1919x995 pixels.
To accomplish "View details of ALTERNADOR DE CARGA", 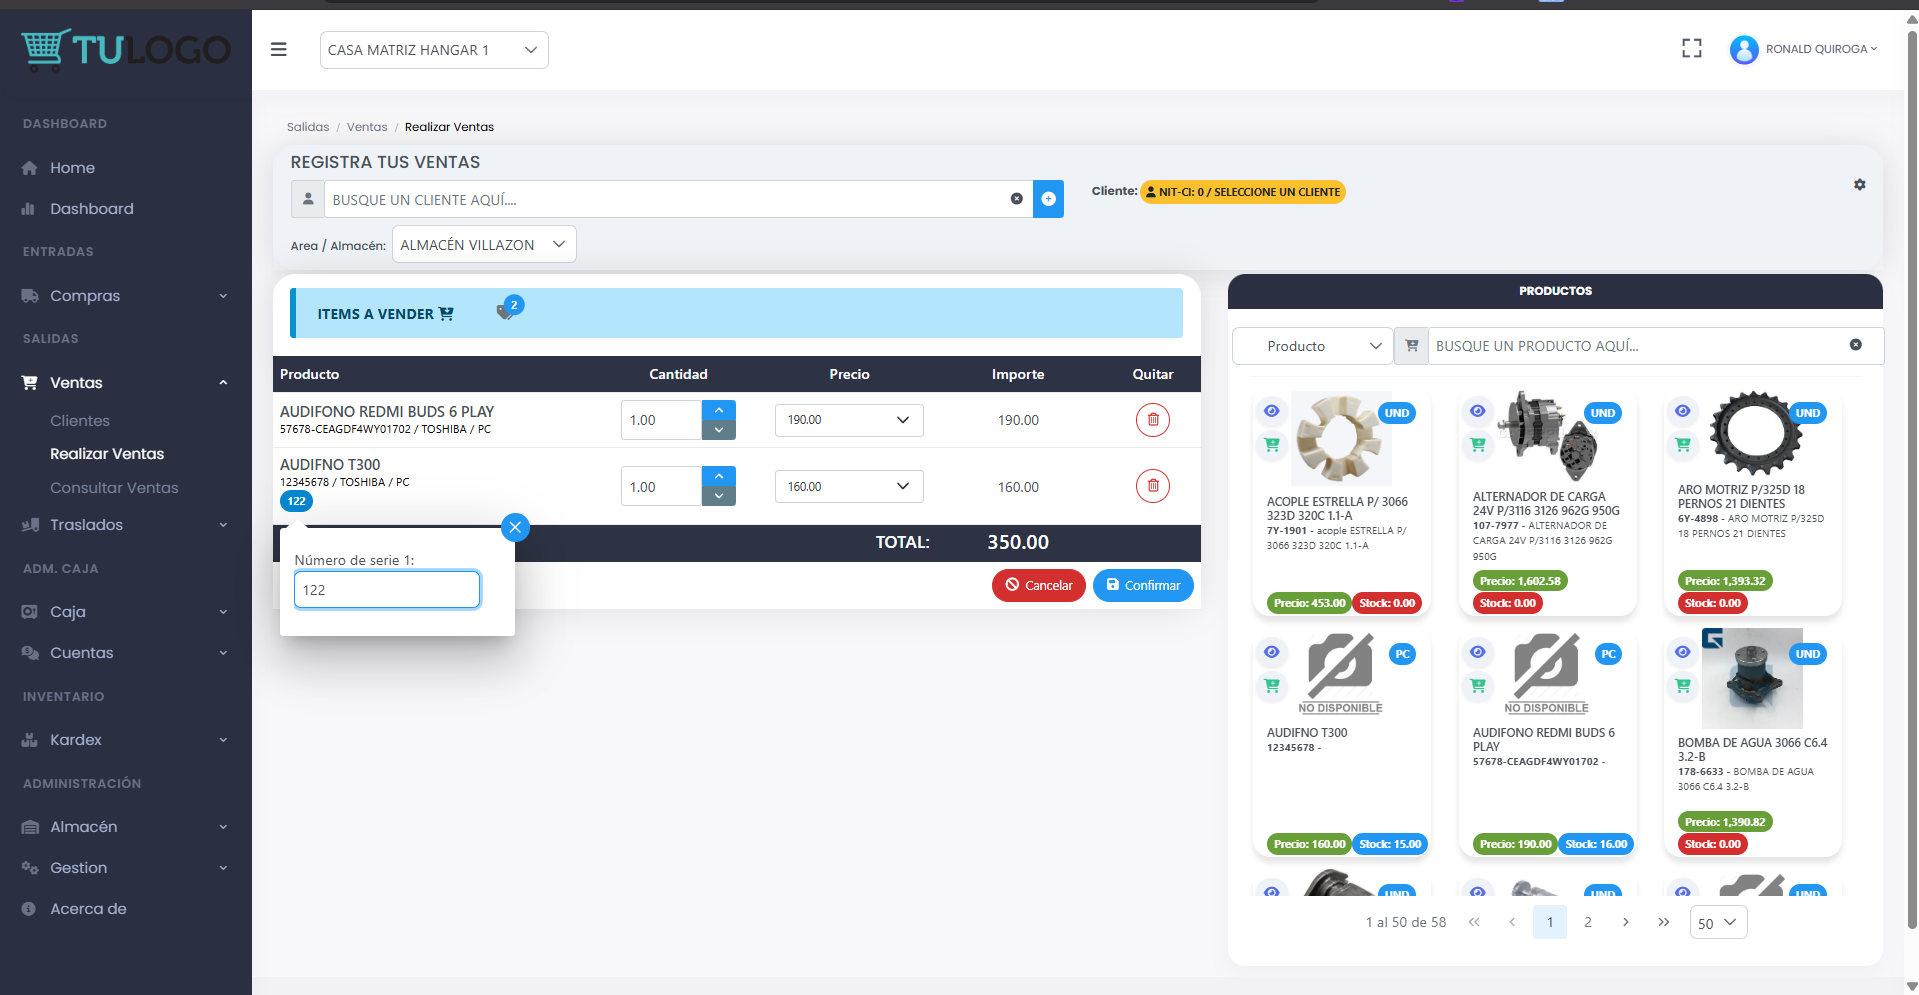I will 1477,411.
